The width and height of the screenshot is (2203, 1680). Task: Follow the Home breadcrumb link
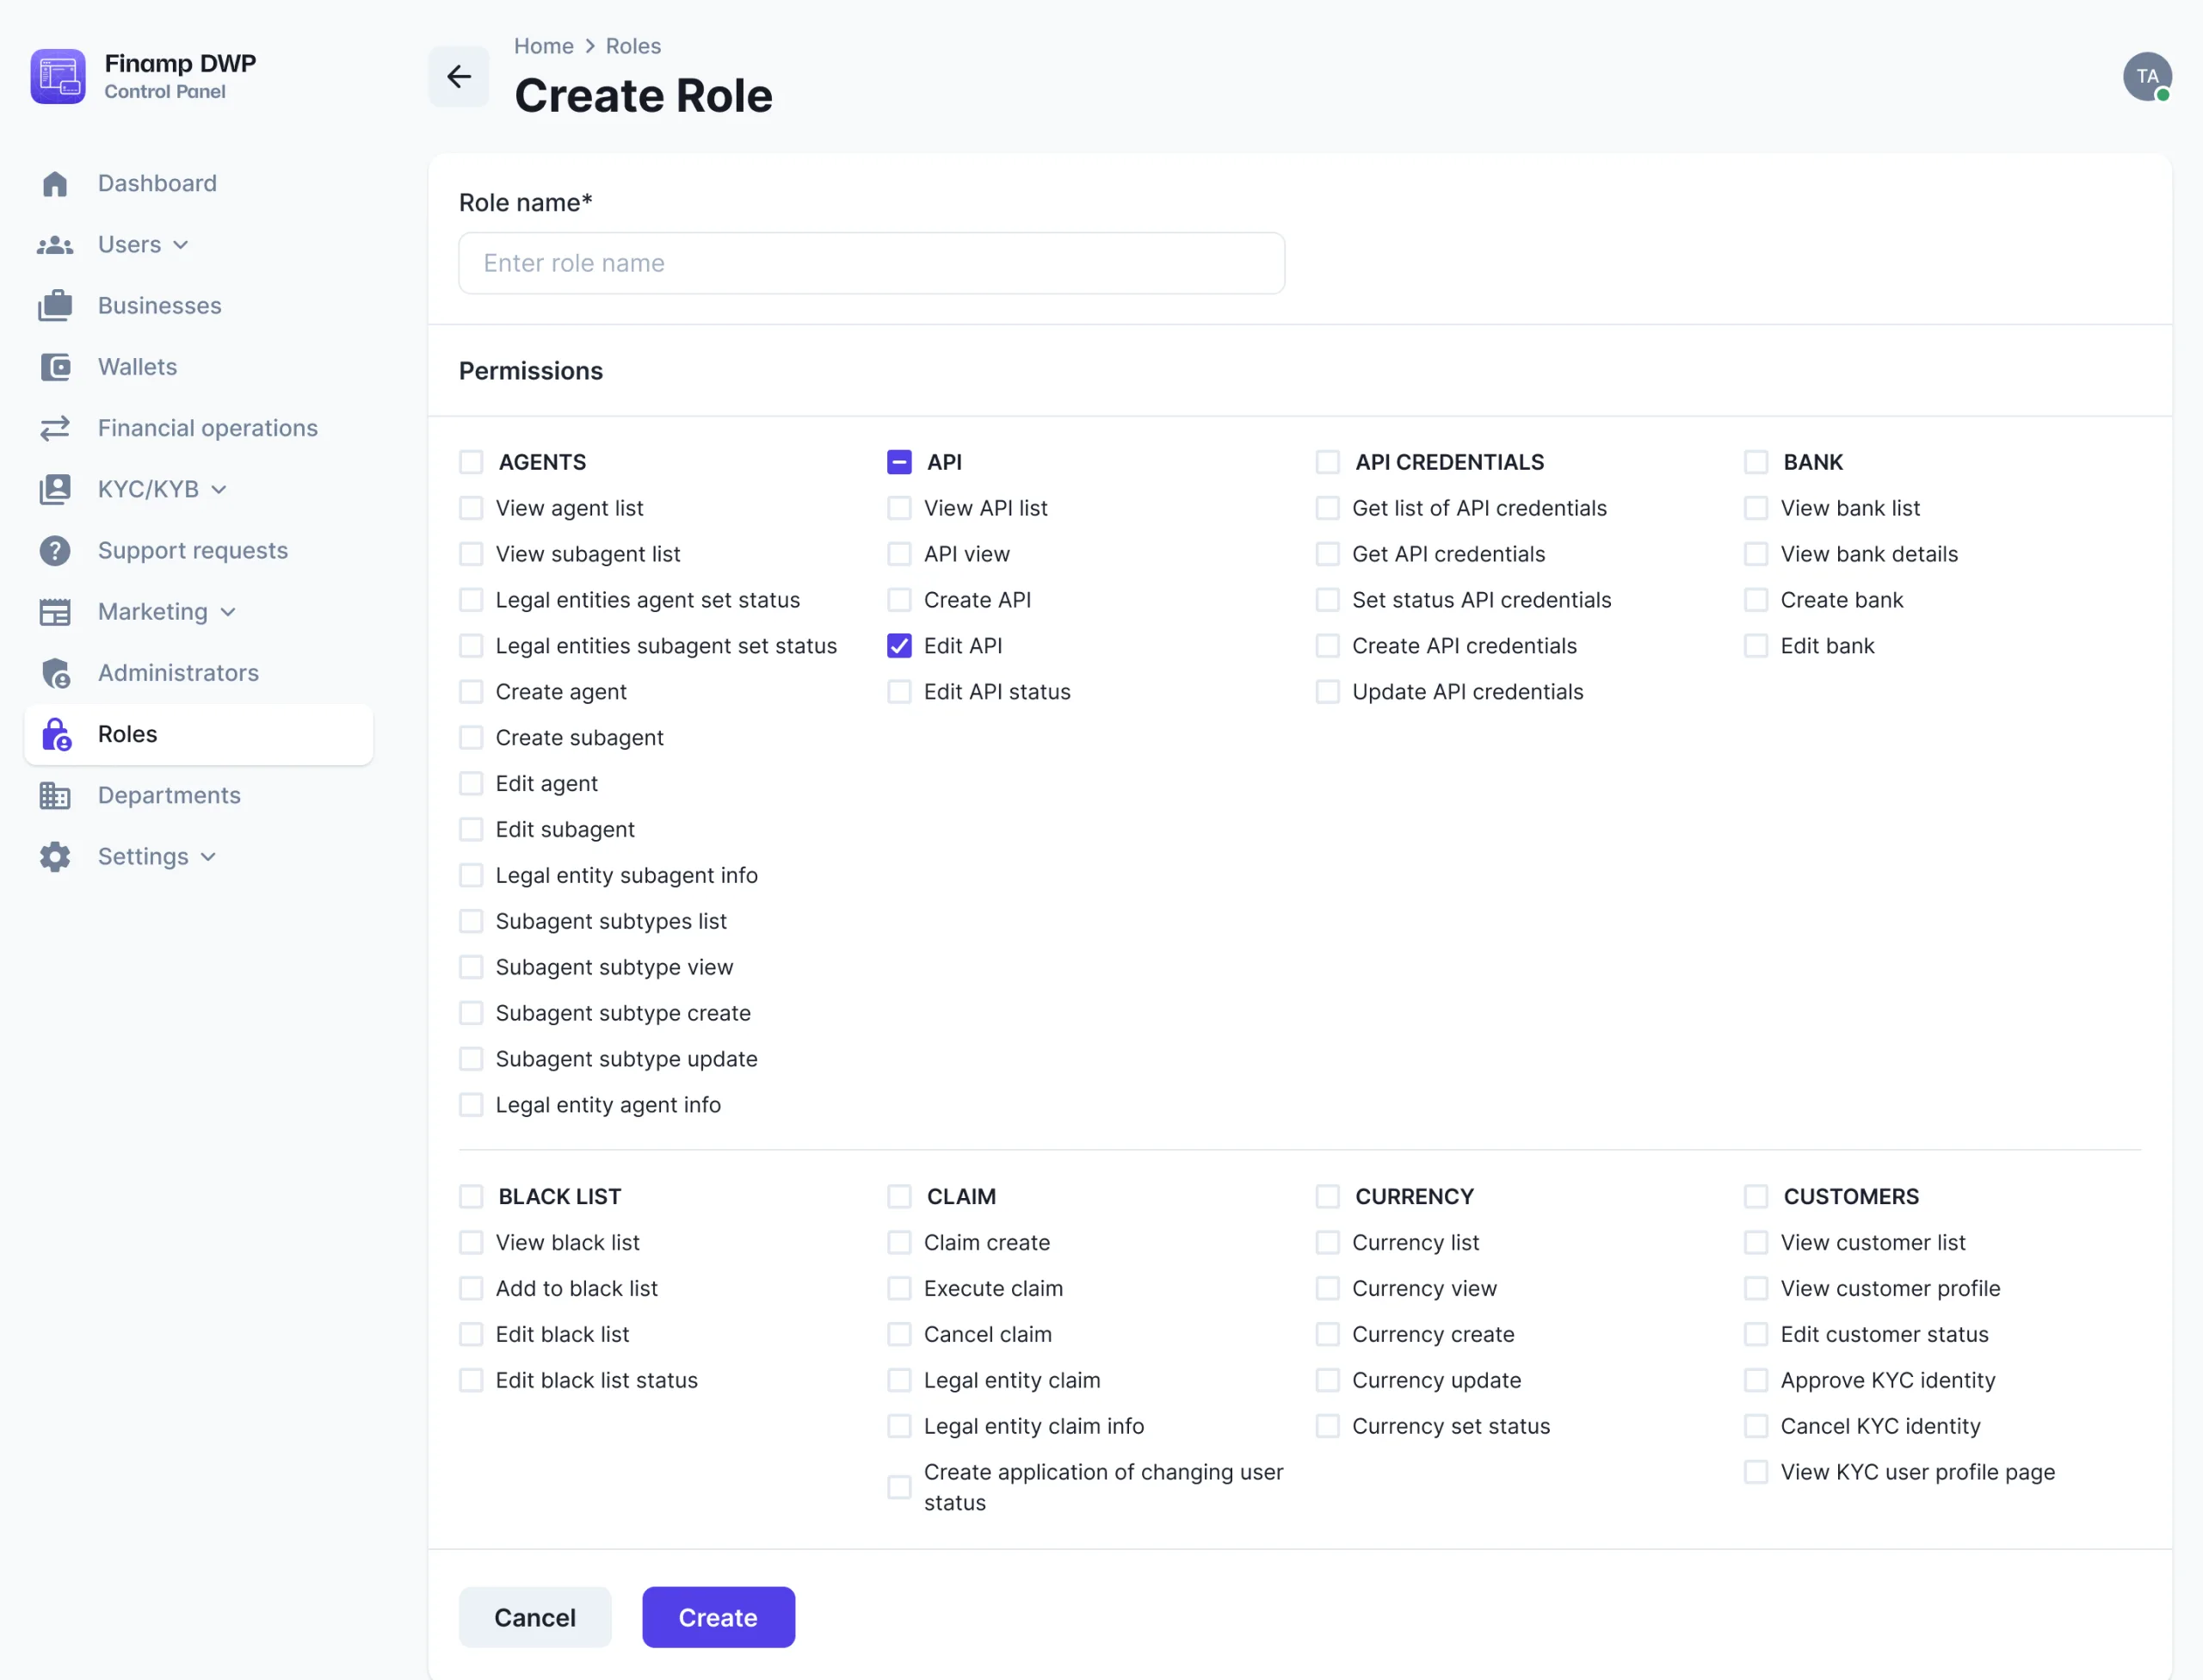pyautogui.click(x=543, y=46)
